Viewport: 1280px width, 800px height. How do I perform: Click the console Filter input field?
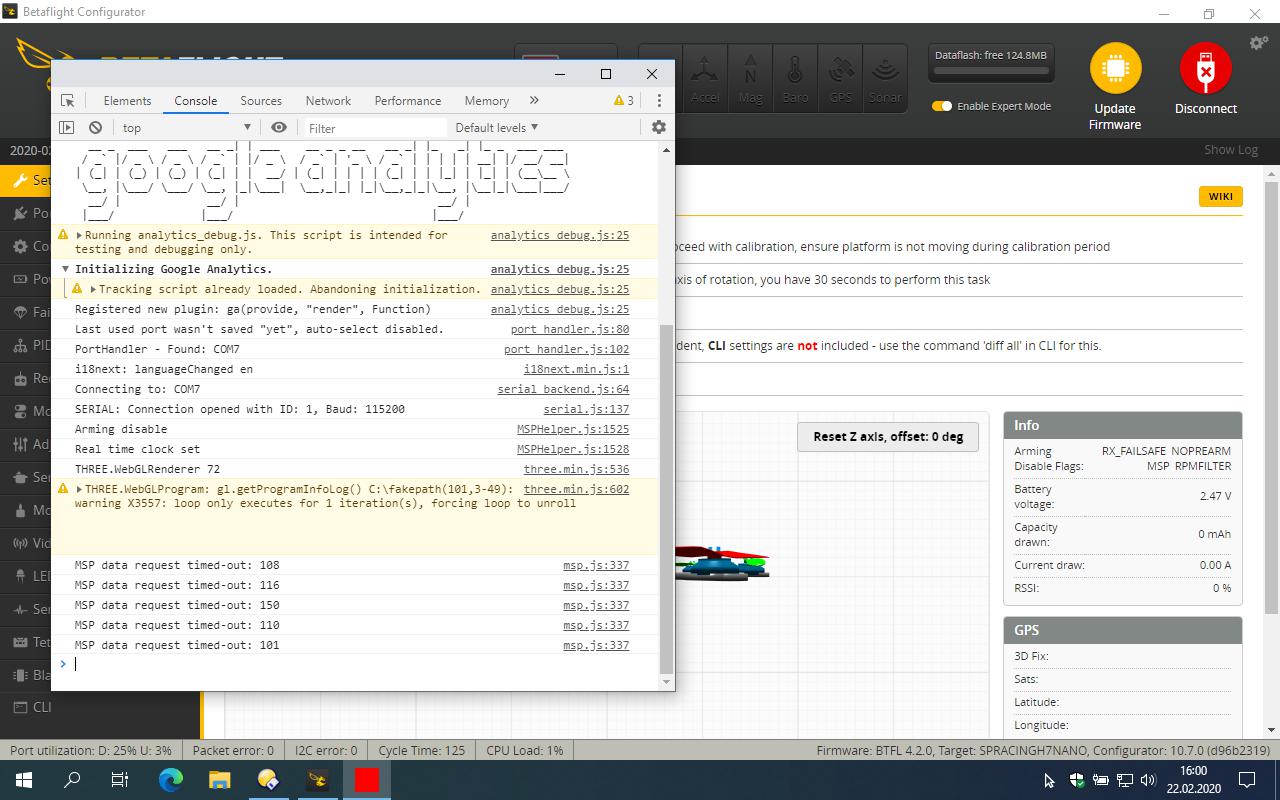pos(375,128)
